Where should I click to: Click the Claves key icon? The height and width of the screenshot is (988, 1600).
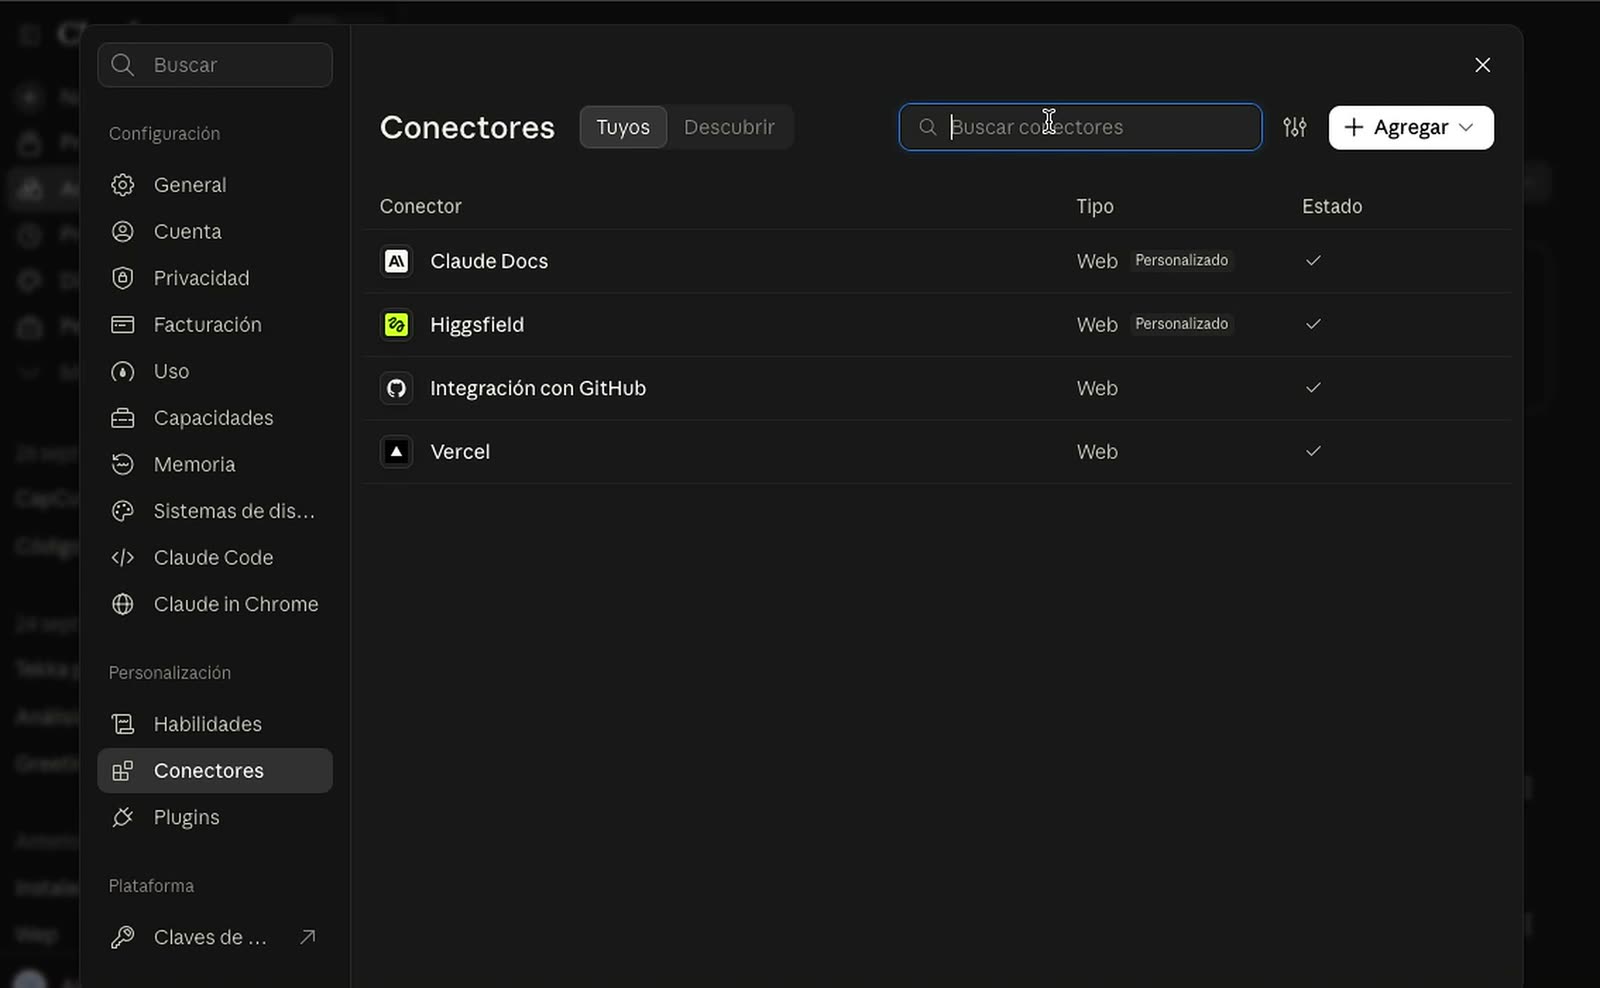click(x=122, y=937)
